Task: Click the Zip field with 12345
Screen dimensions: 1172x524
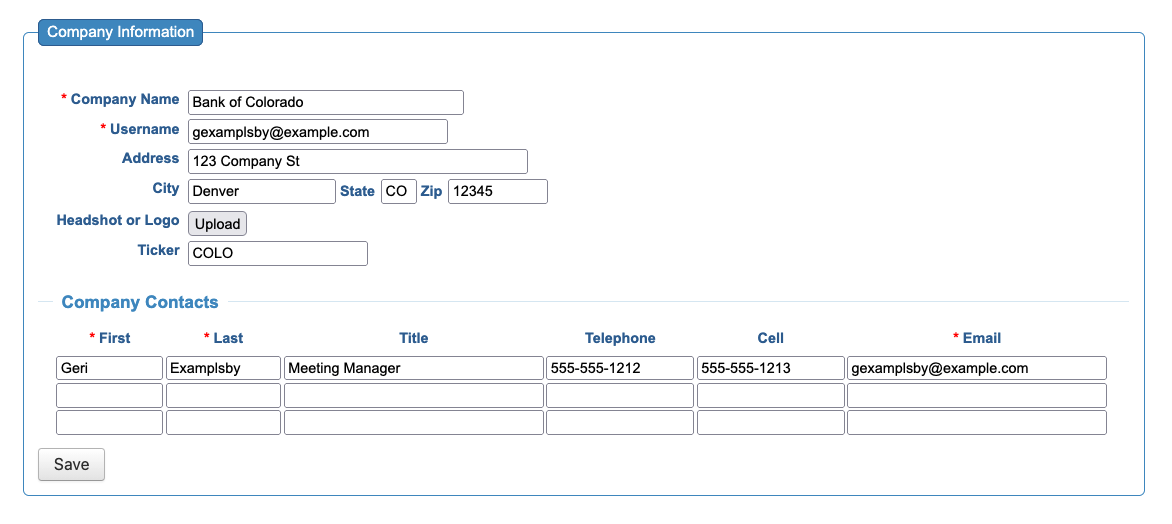Action: [x=498, y=191]
